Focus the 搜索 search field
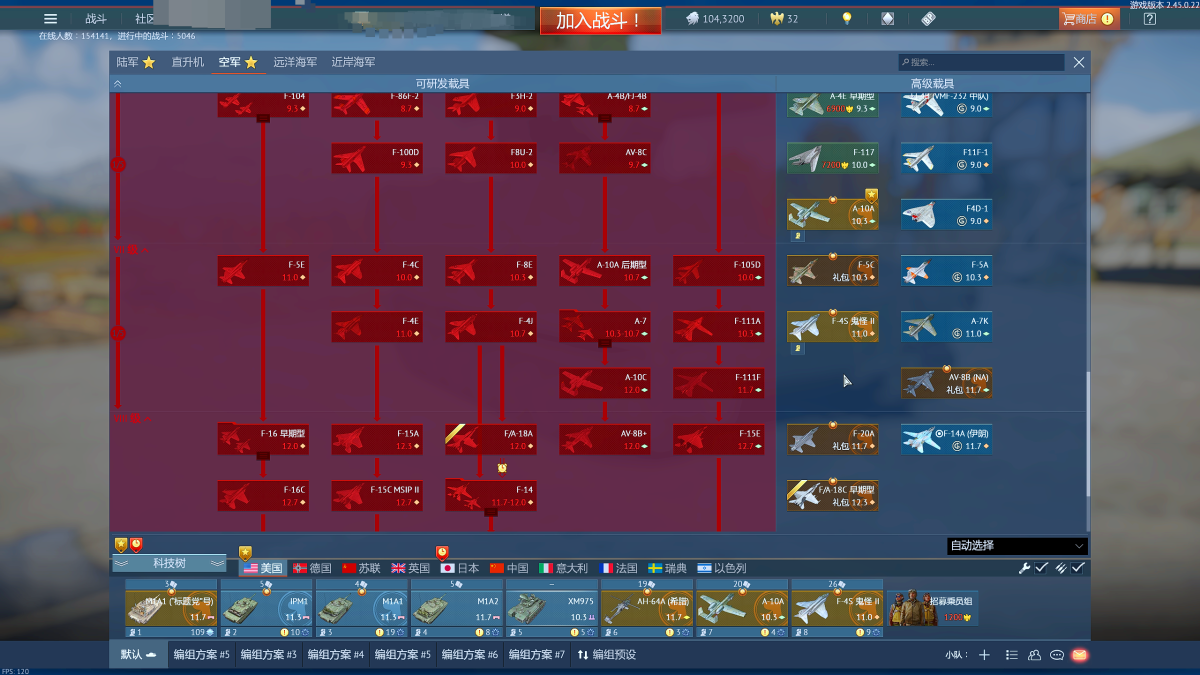Image resolution: width=1200 pixels, height=675 pixels. coord(981,62)
